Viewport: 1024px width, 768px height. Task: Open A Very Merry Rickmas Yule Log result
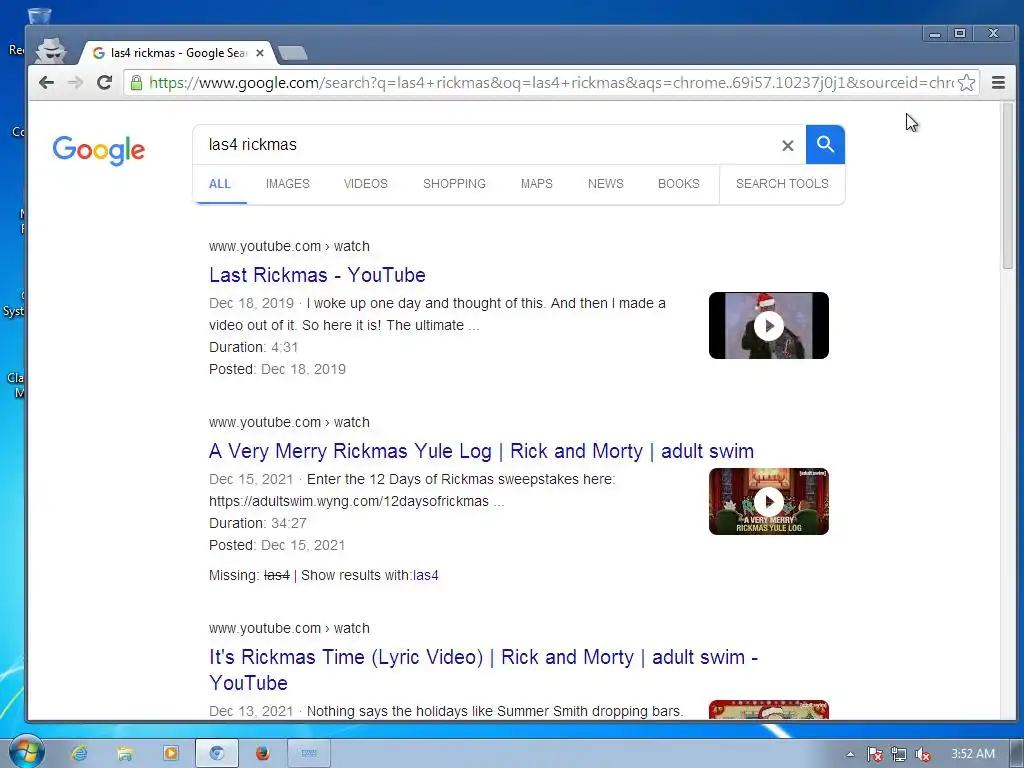point(481,451)
